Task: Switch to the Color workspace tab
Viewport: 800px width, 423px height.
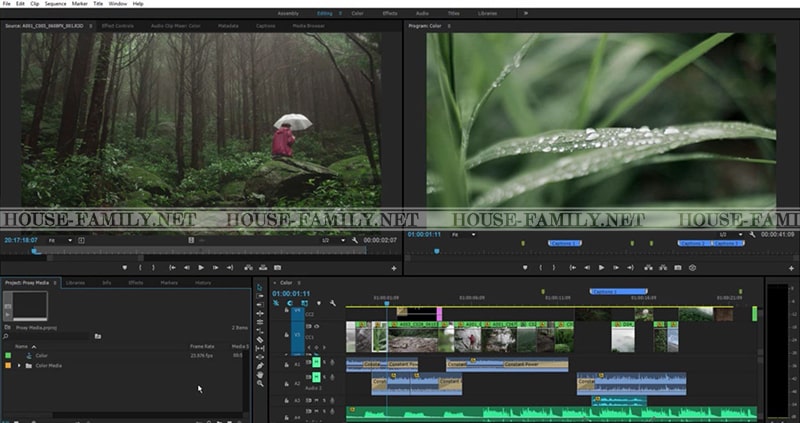Action: click(357, 13)
